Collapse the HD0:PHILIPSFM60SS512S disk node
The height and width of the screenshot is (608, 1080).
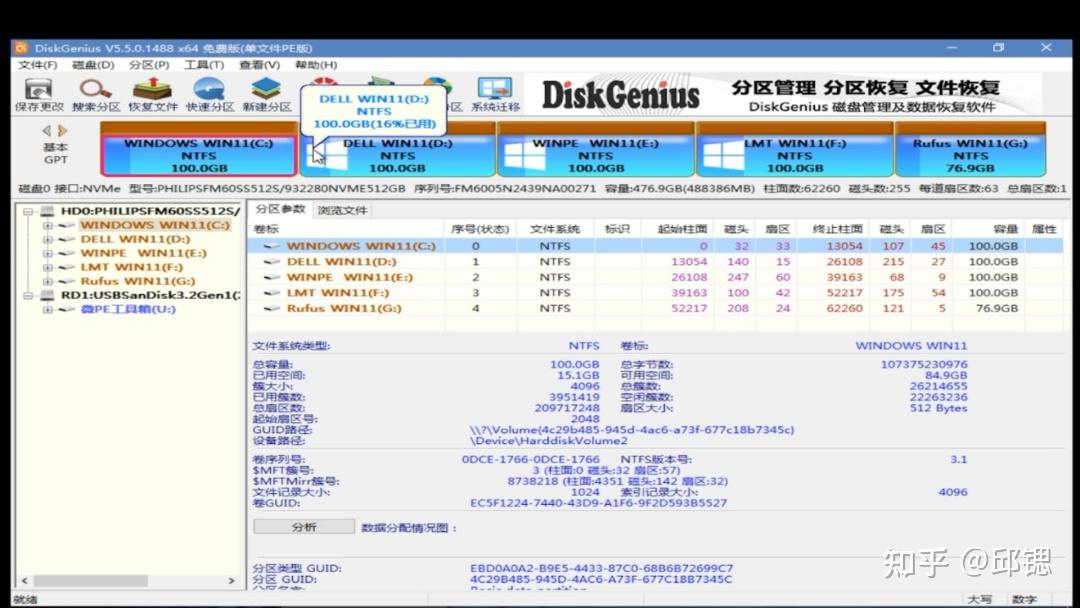click(28, 211)
